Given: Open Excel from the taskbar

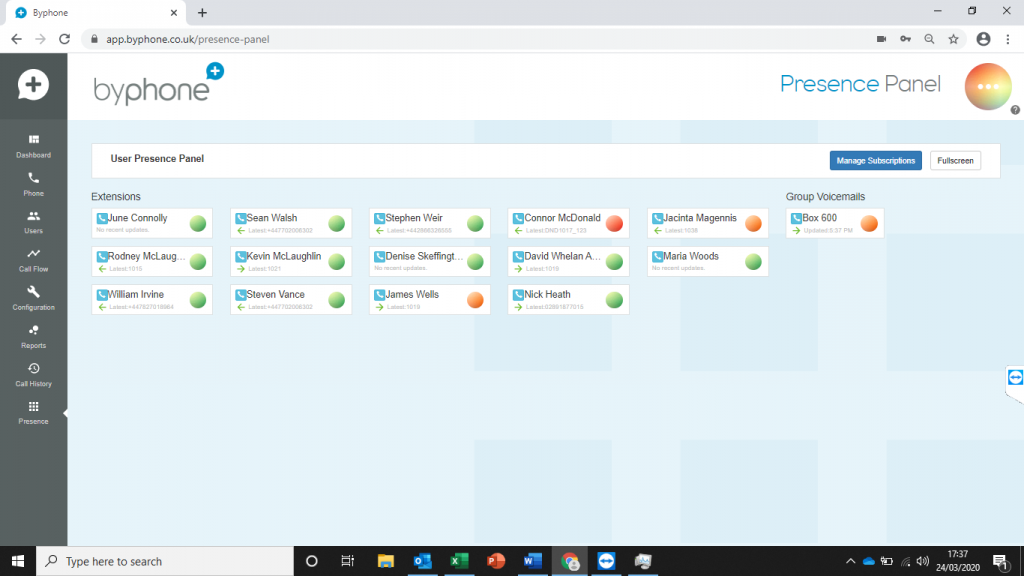Looking at the screenshot, I should click(x=459, y=562).
